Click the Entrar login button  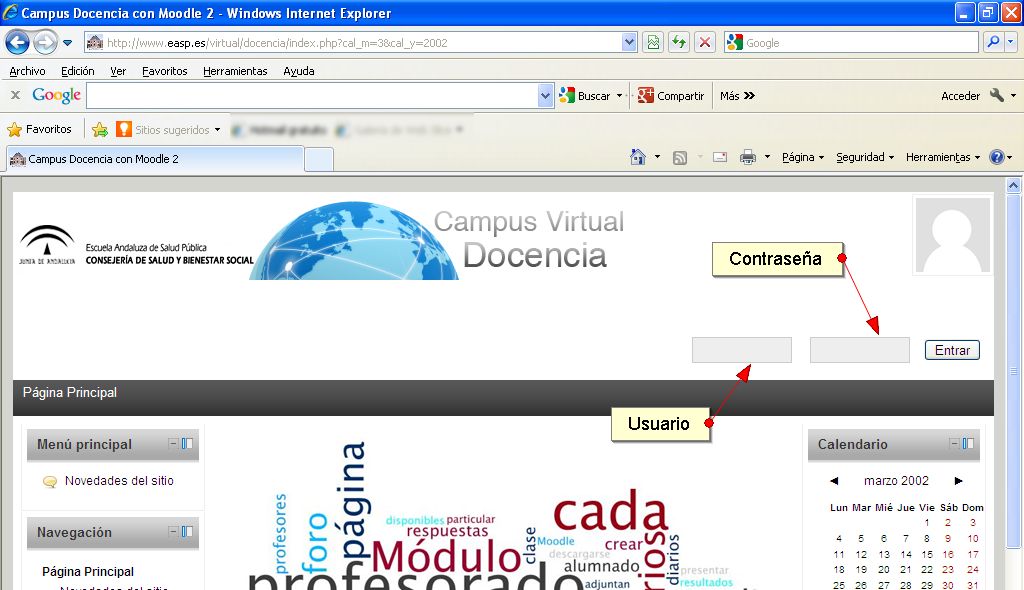click(952, 350)
